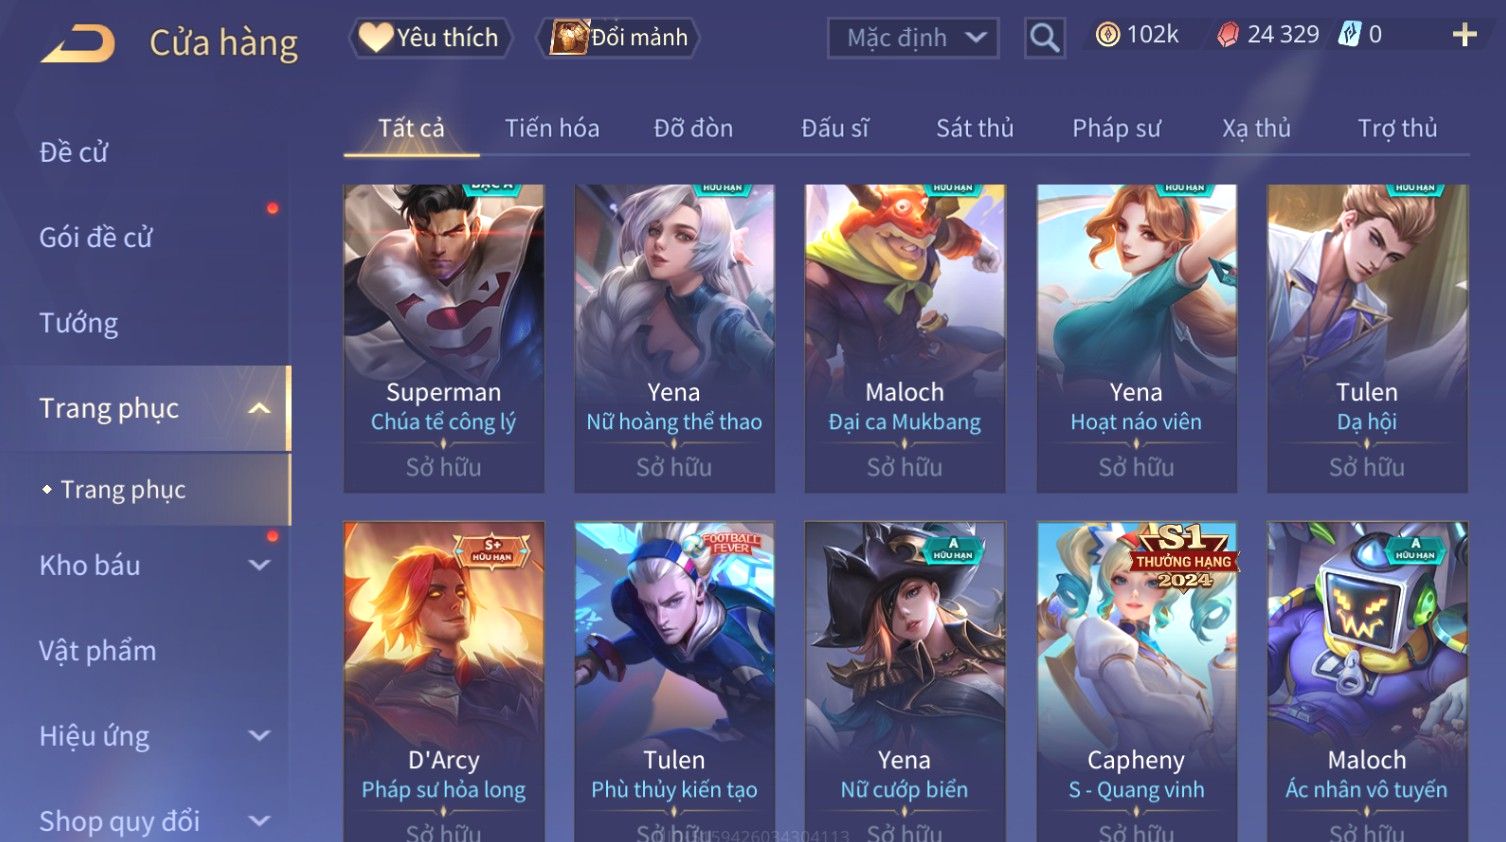Open Superman Chúa tể công lý skin
Screen dimensions: 1506x842
coord(444,338)
